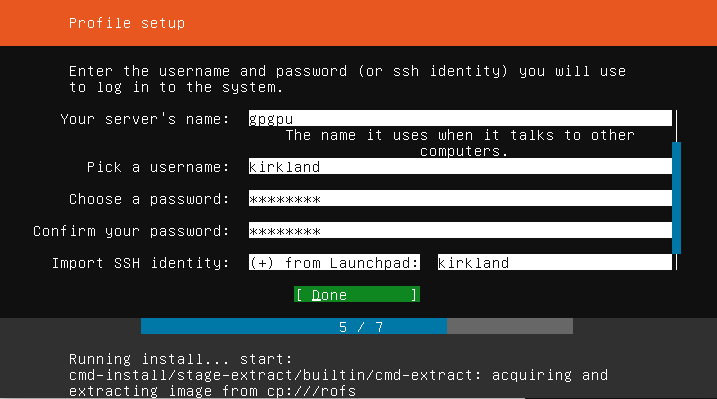Click the server name help text
This screenshot has height=399, width=717.
[x=460, y=143]
